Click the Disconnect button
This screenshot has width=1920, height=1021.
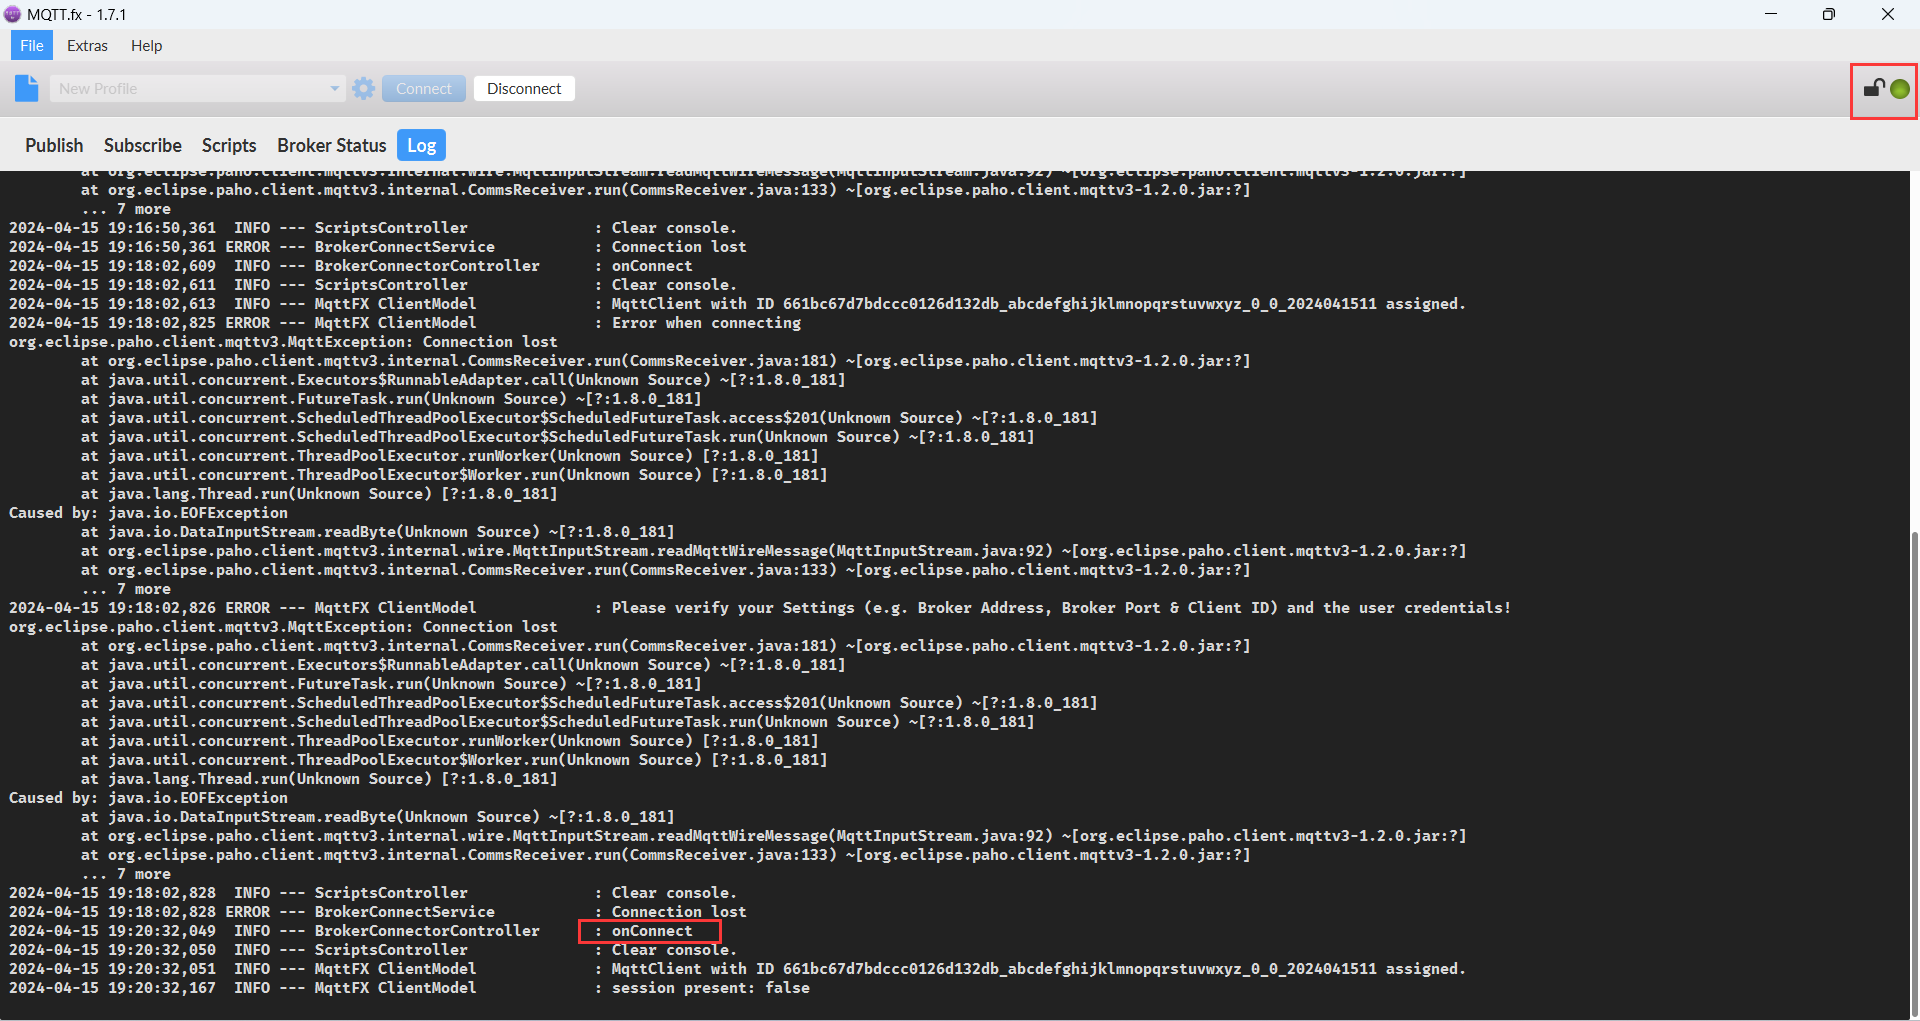click(524, 88)
